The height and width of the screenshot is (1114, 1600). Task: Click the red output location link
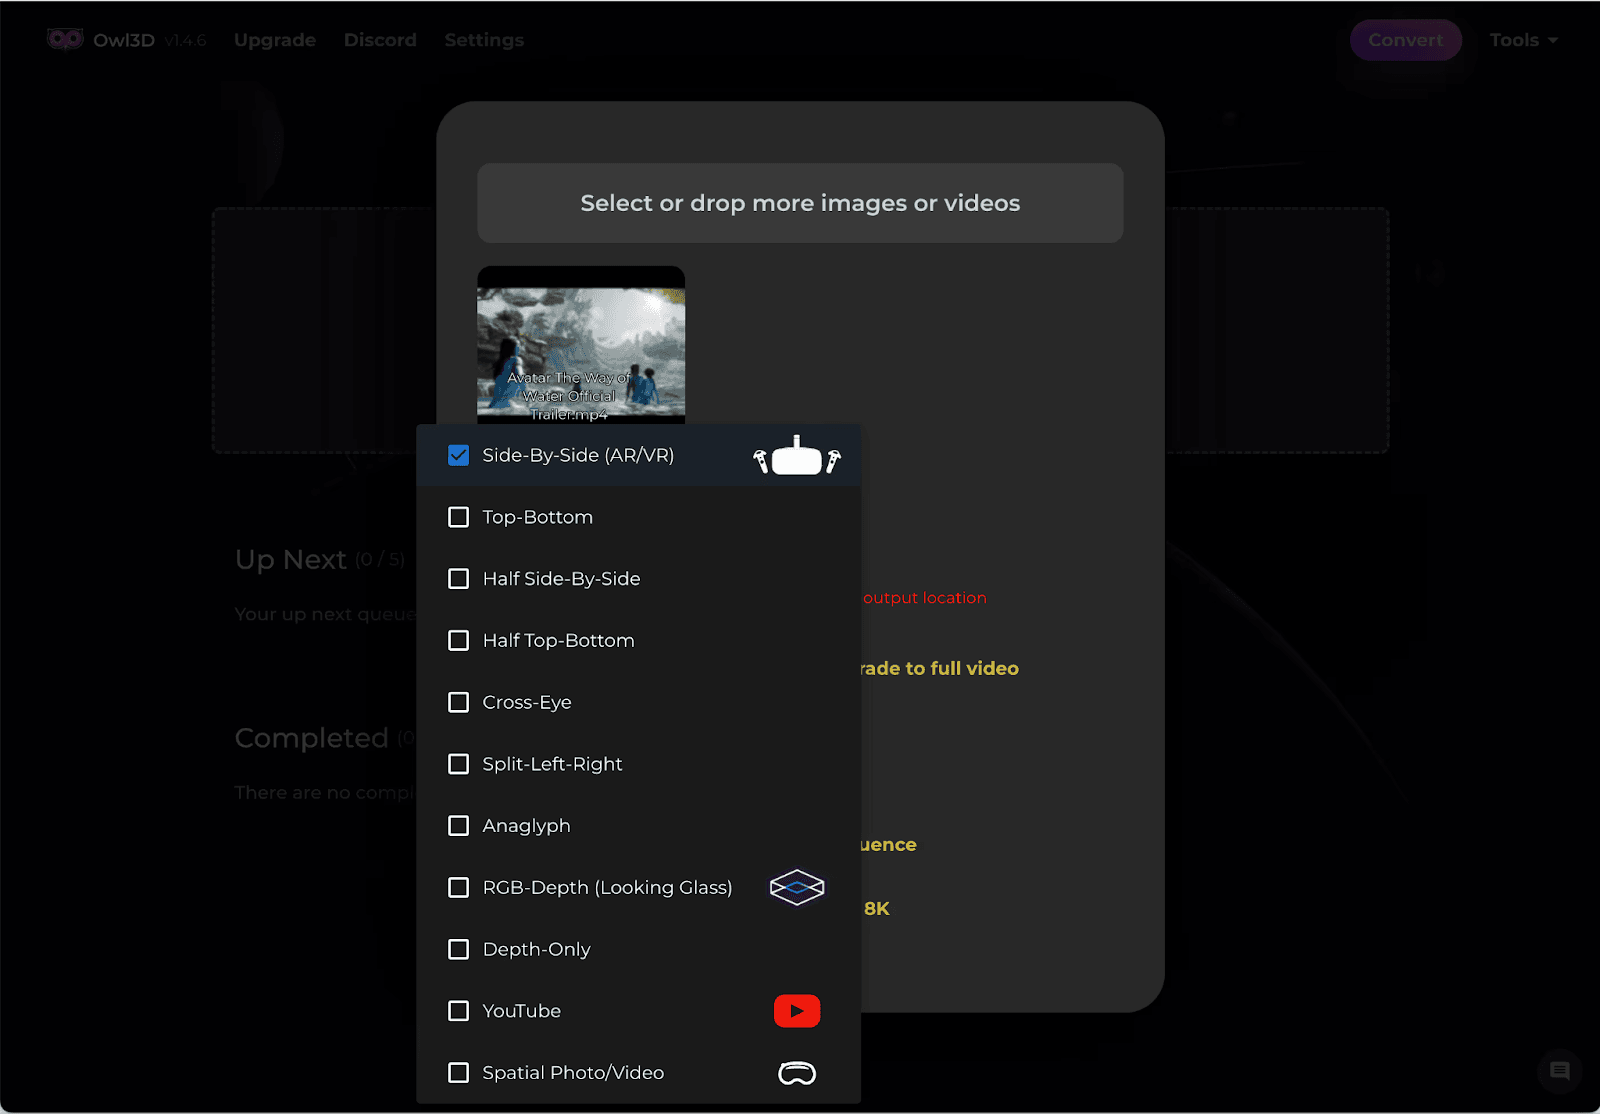coord(925,598)
